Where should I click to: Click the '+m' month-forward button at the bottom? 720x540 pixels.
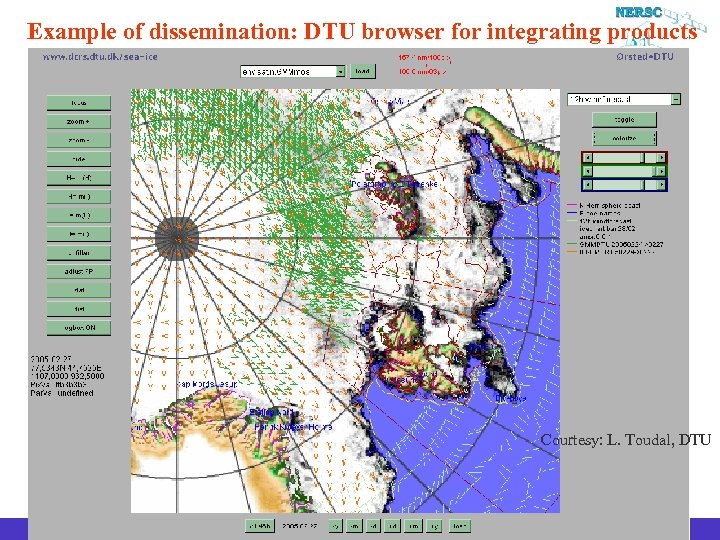[414, 526]
